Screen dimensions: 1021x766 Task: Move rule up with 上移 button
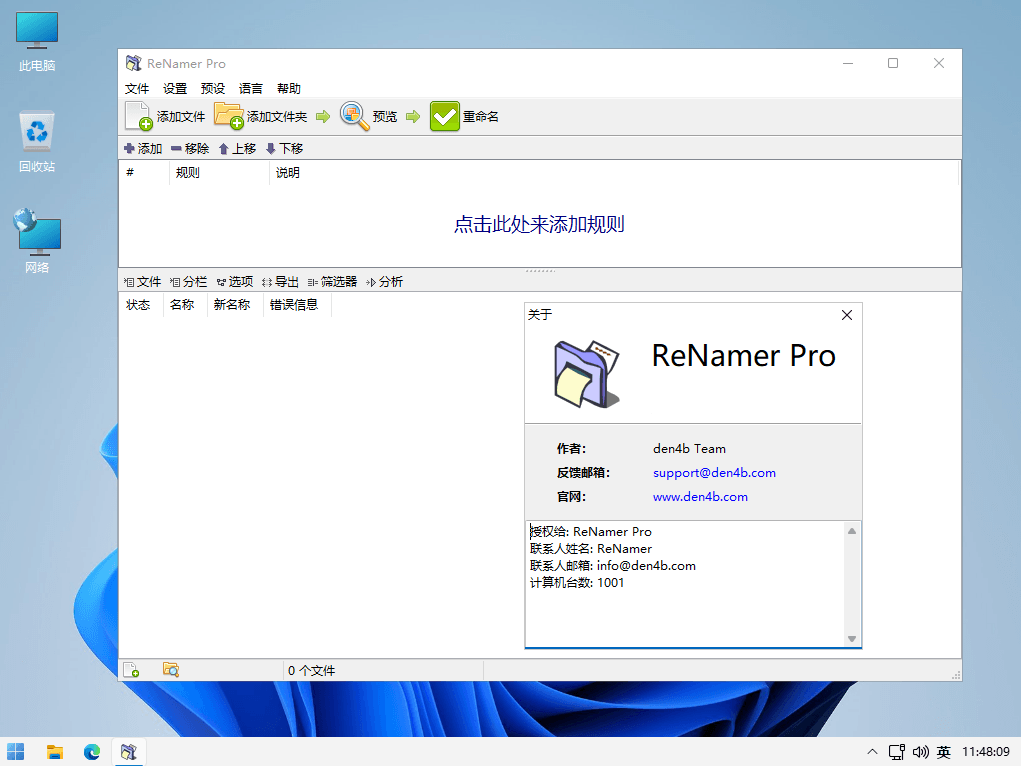(x=238, y=149)
